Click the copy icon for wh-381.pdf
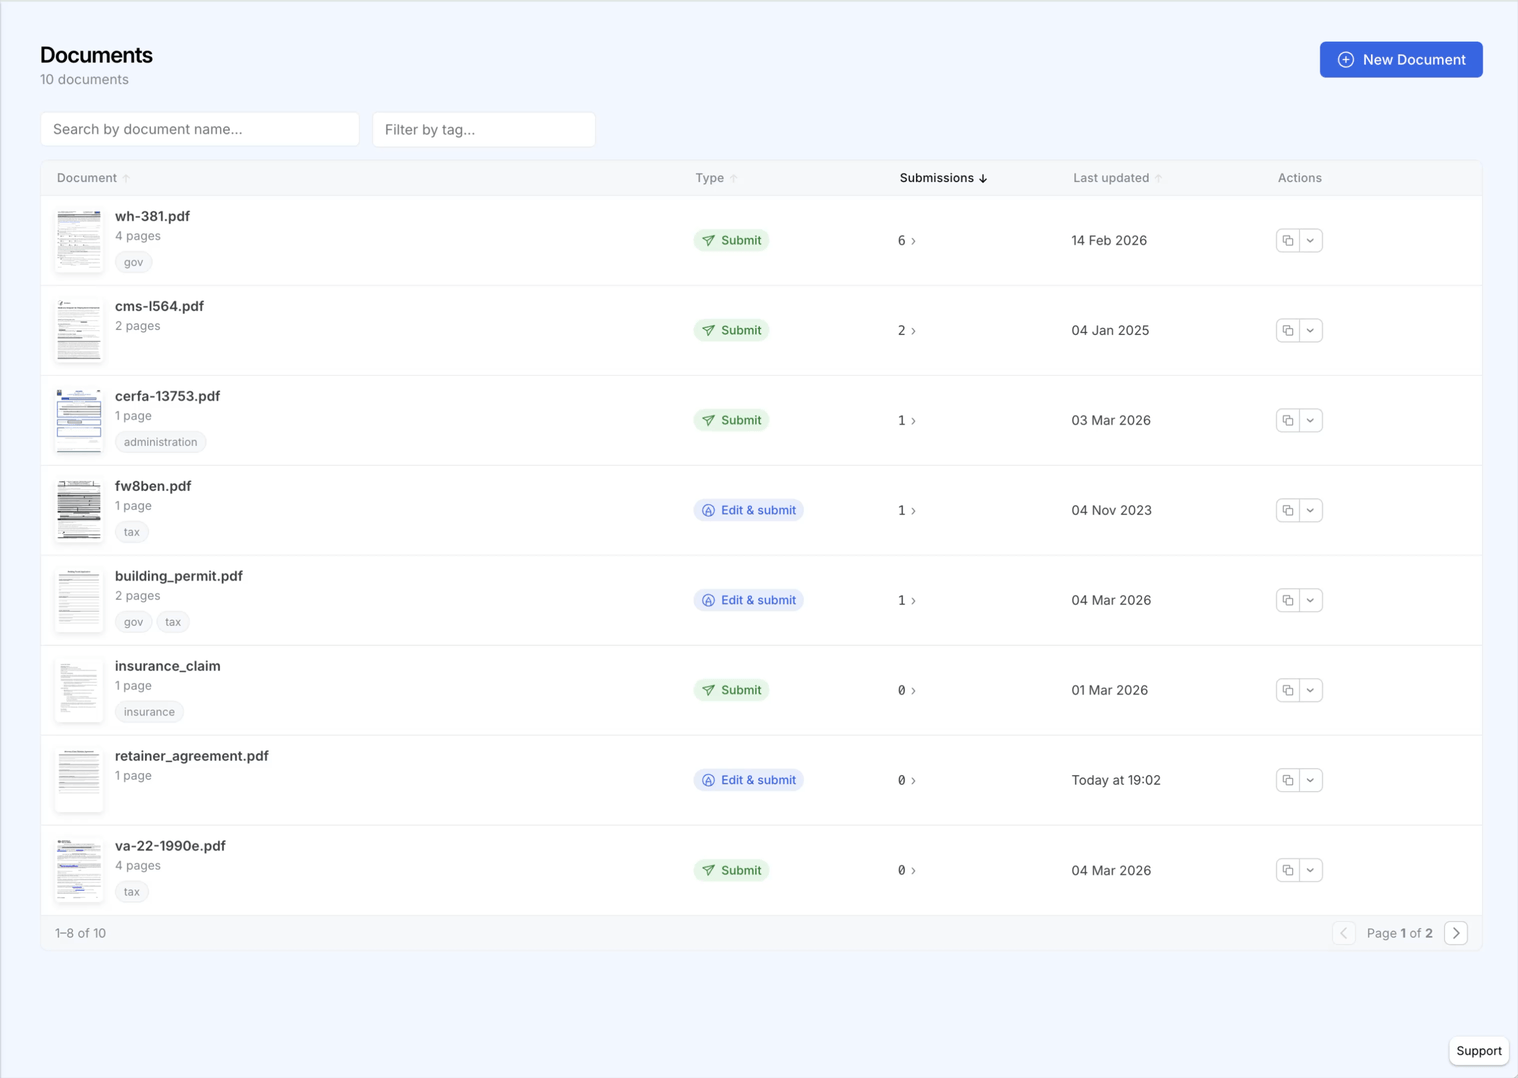 [x=1287, y=241]
